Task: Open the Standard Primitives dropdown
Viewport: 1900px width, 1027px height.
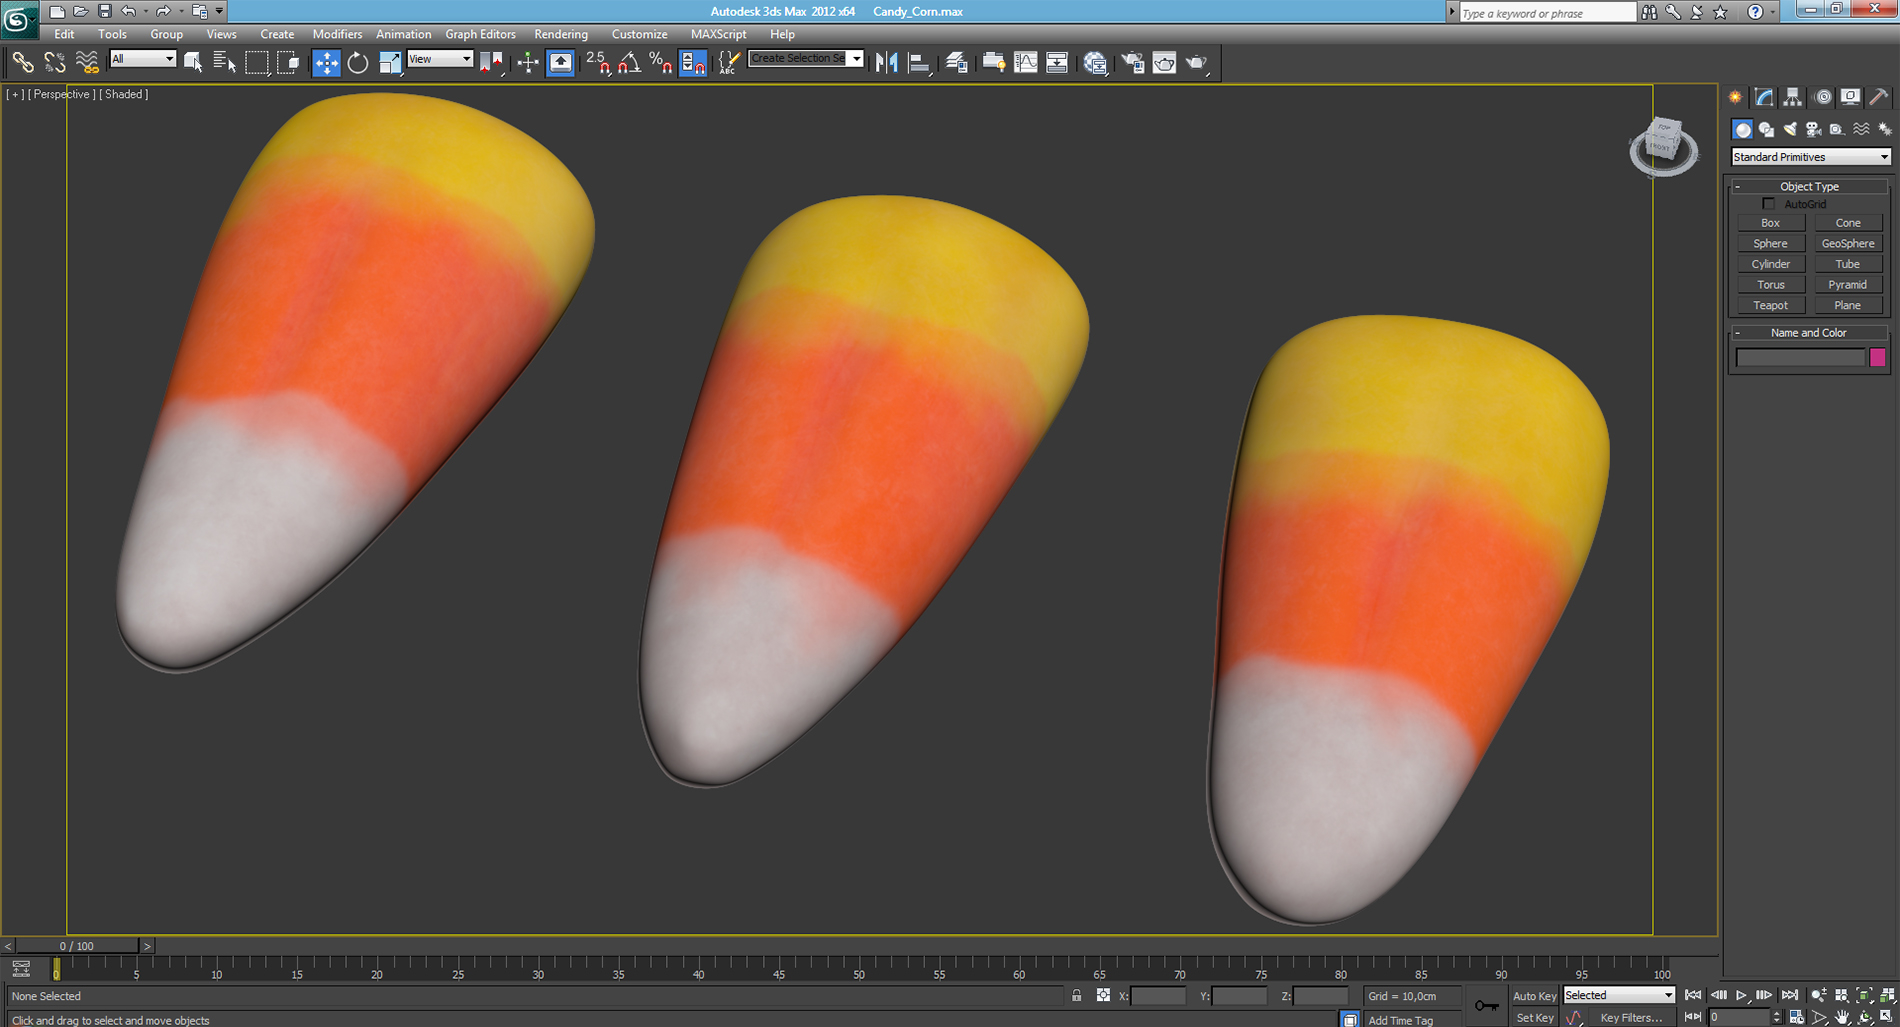Action: click(1810, 157)
